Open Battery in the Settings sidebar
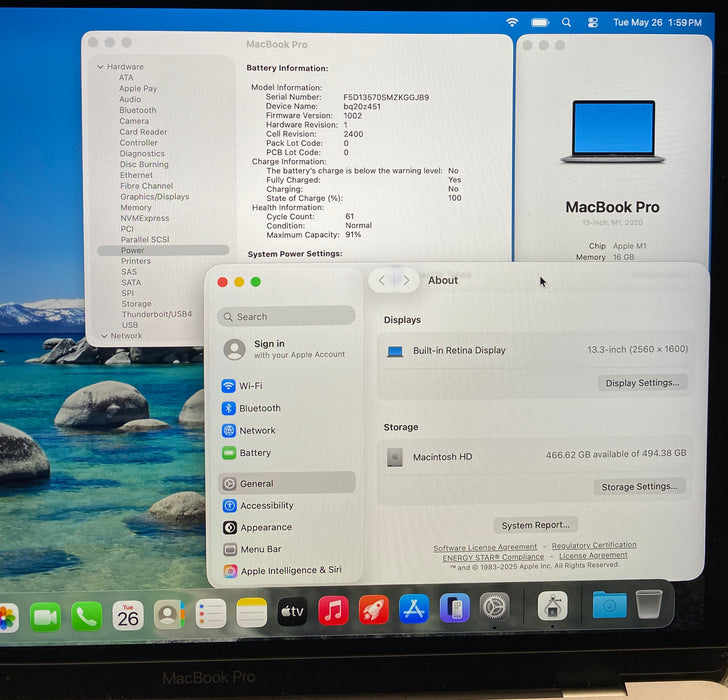 tap(288, 453)
